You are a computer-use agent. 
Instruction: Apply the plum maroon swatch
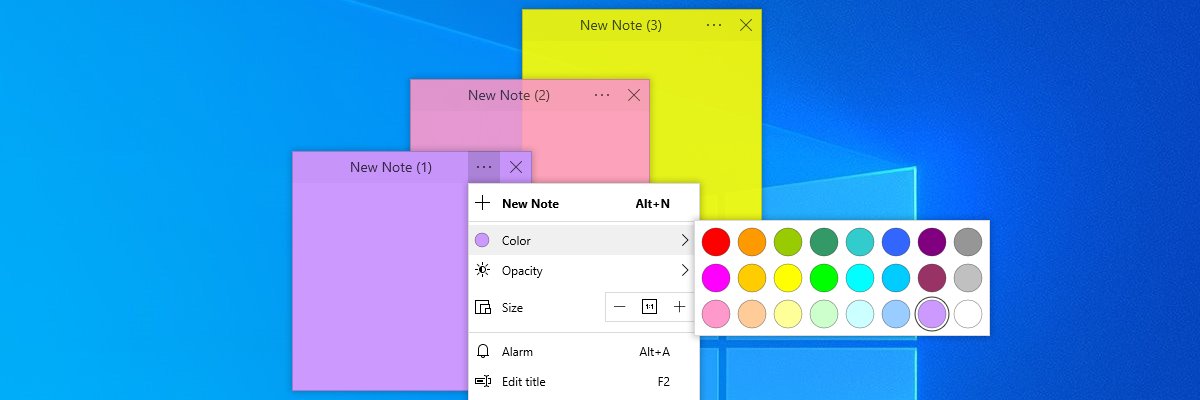(x=932, y=277)
